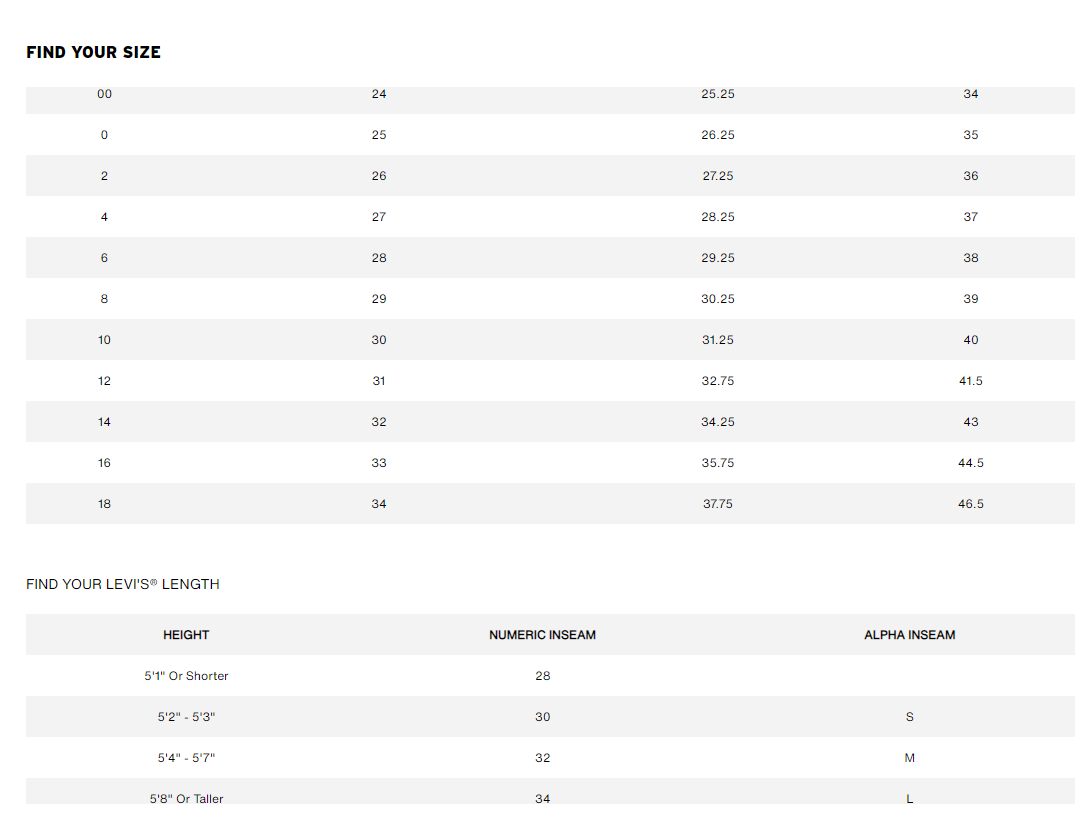Viewport: 1075px width, 814px height.
Task: Click the NUMERIC INSEAM column header
Action: pos(542,635)
